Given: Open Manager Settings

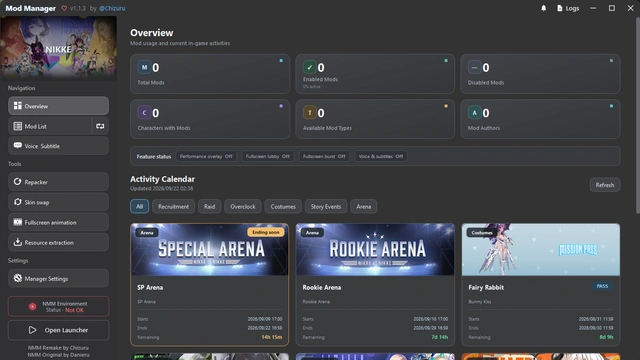Looking at the screenshot, I should pyautogui.click(x=58, y=278).
